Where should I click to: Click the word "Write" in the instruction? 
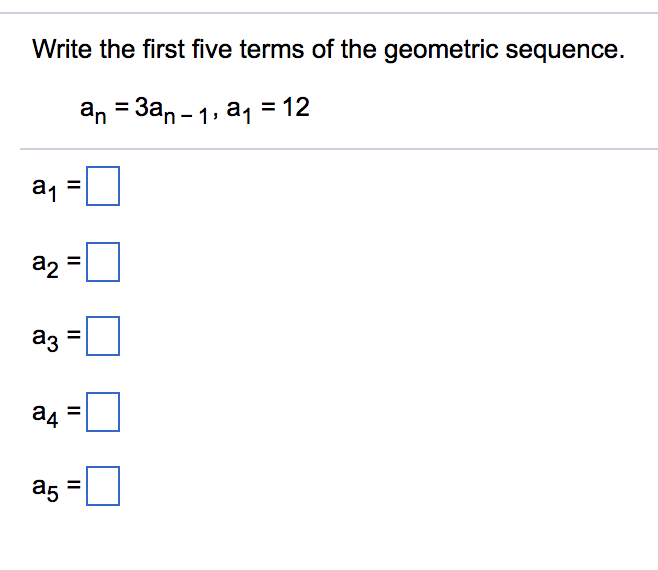click(x=62, y=49)
